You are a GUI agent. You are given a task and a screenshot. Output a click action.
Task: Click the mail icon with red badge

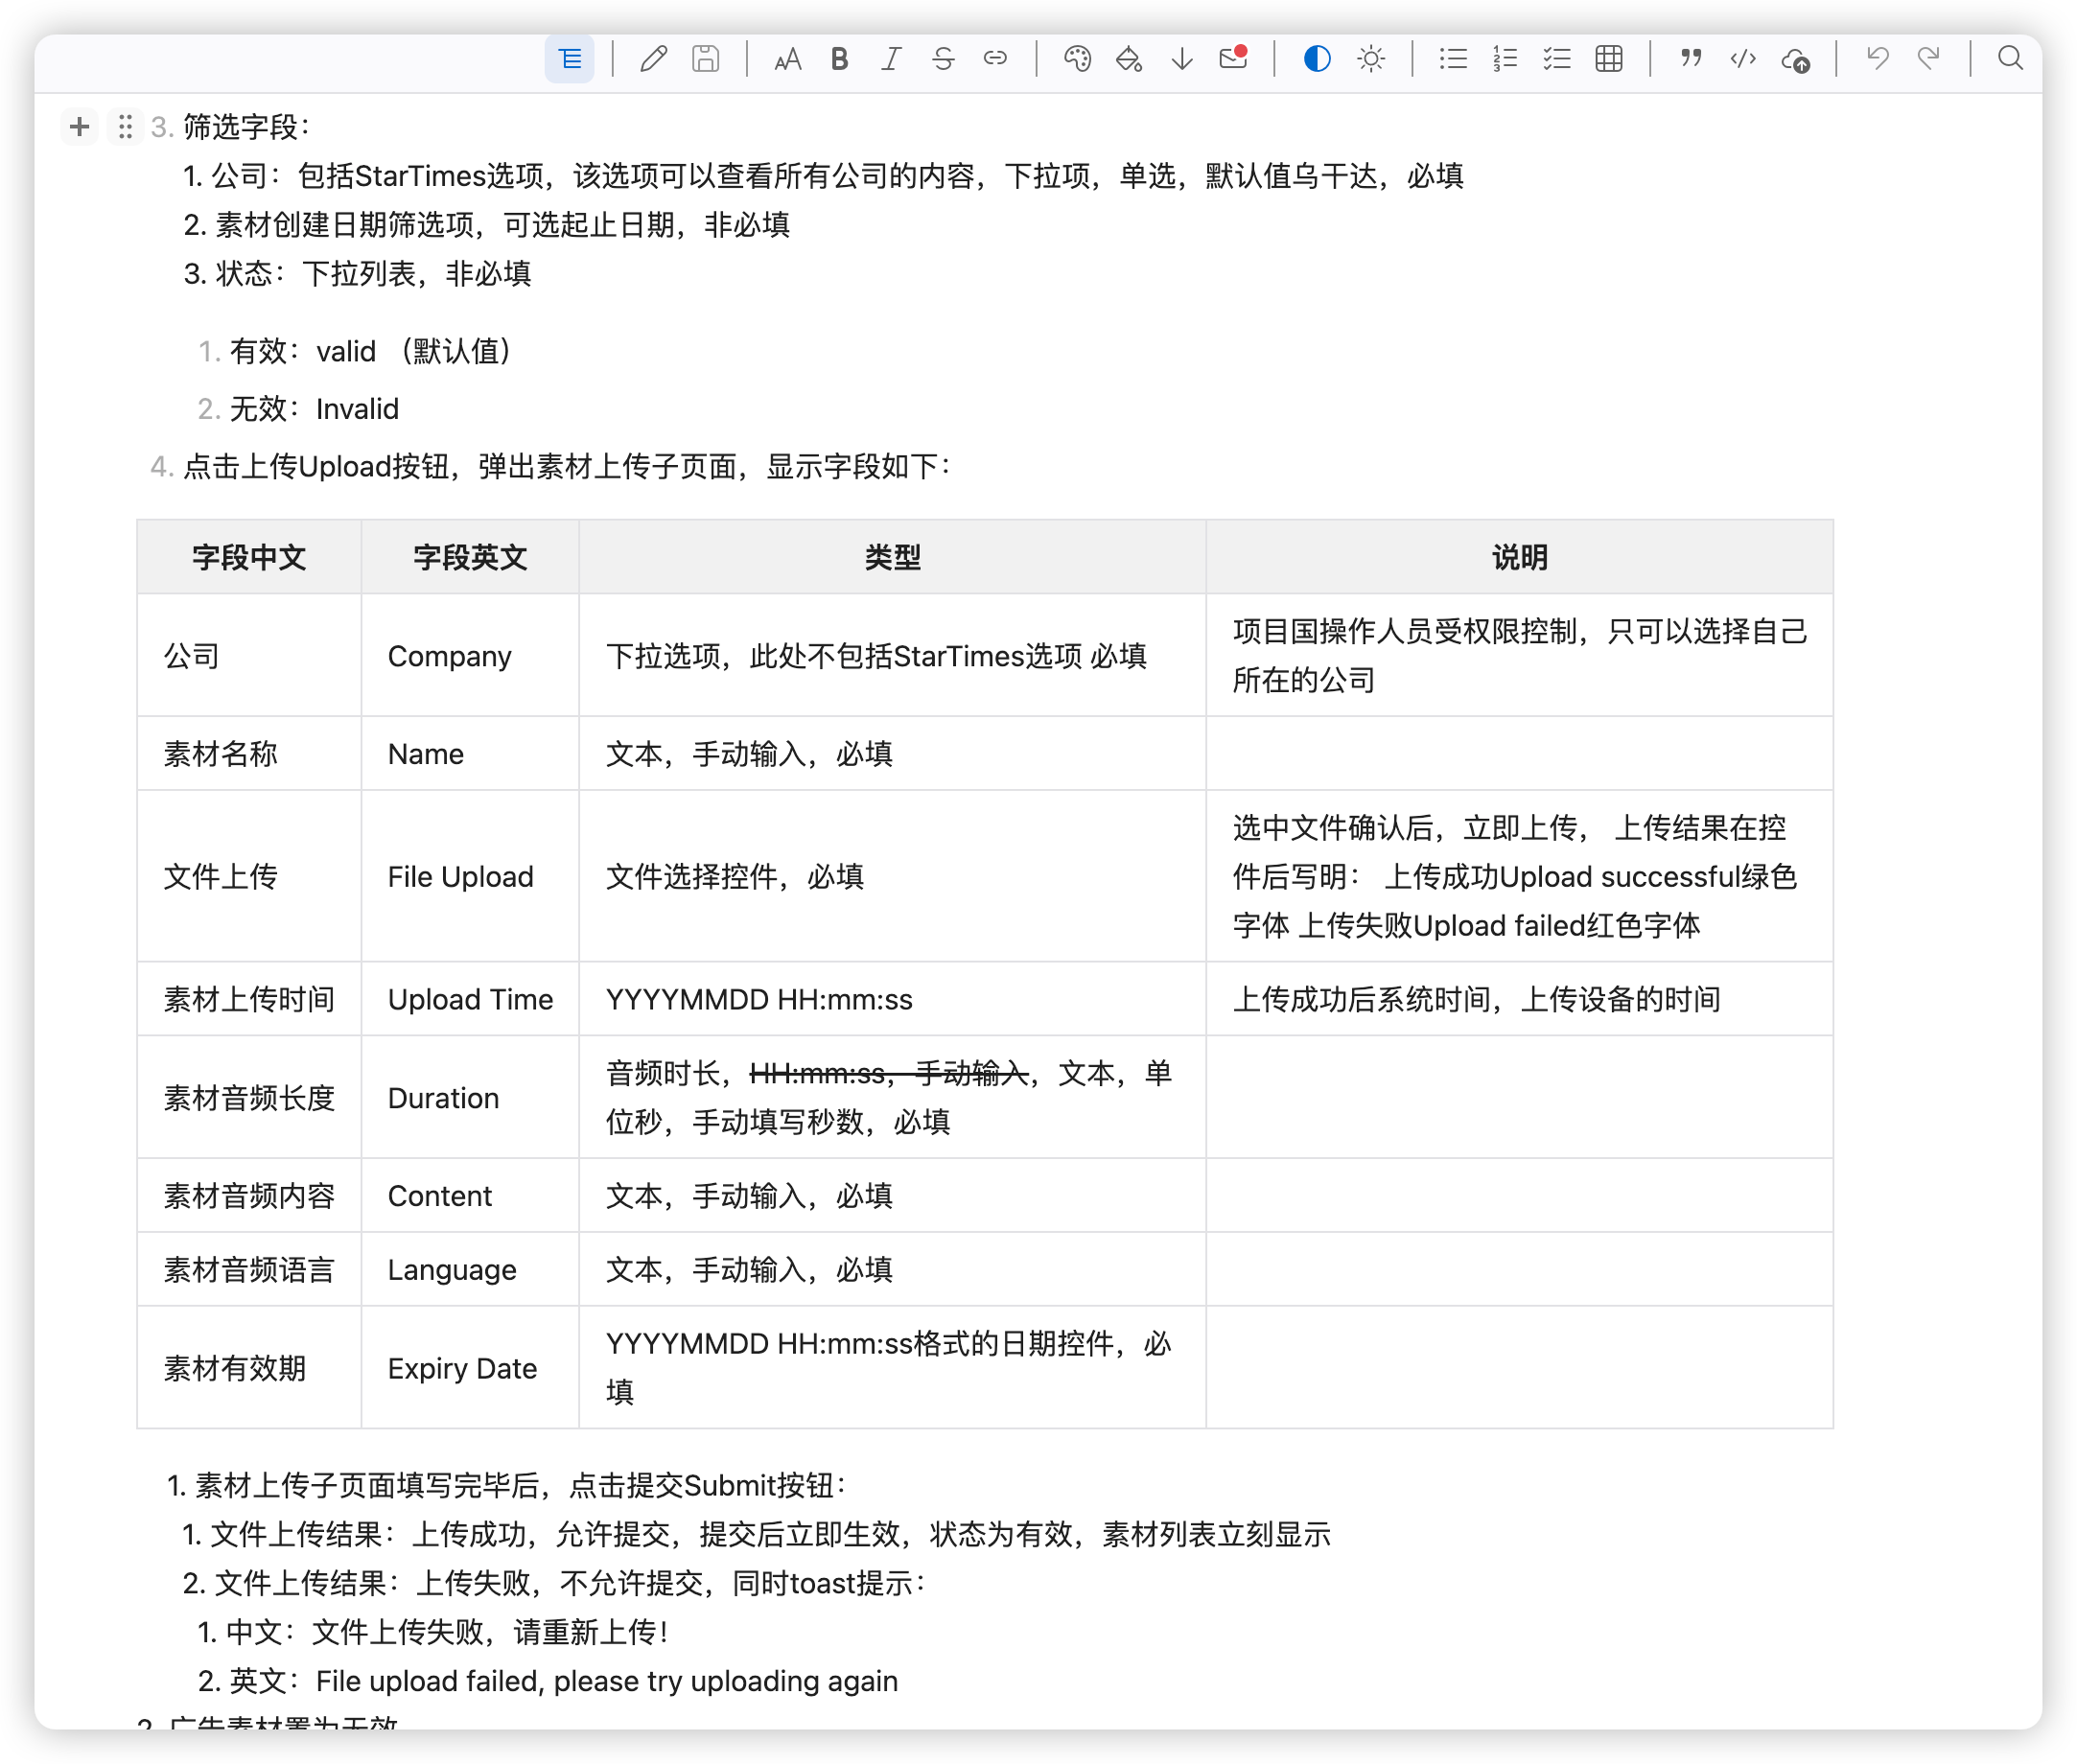pos(1234,58)
